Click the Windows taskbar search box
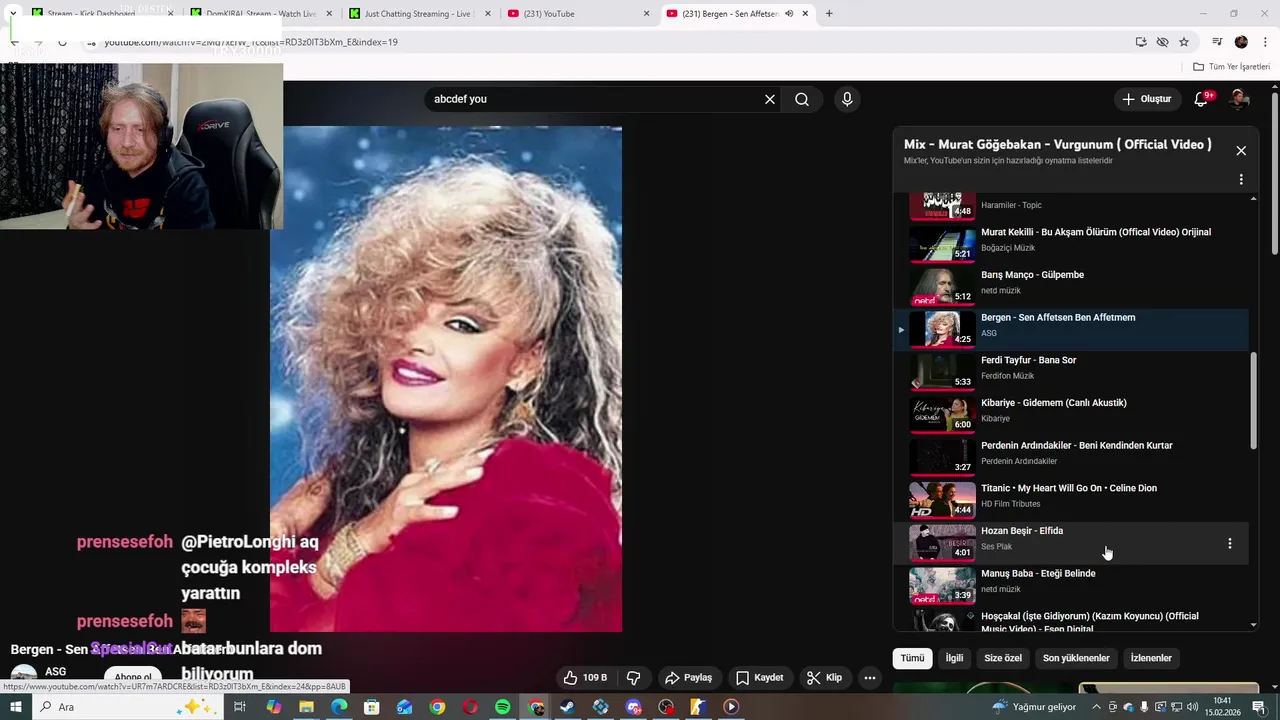The image size is (1280, 720). tap(126, 707)
